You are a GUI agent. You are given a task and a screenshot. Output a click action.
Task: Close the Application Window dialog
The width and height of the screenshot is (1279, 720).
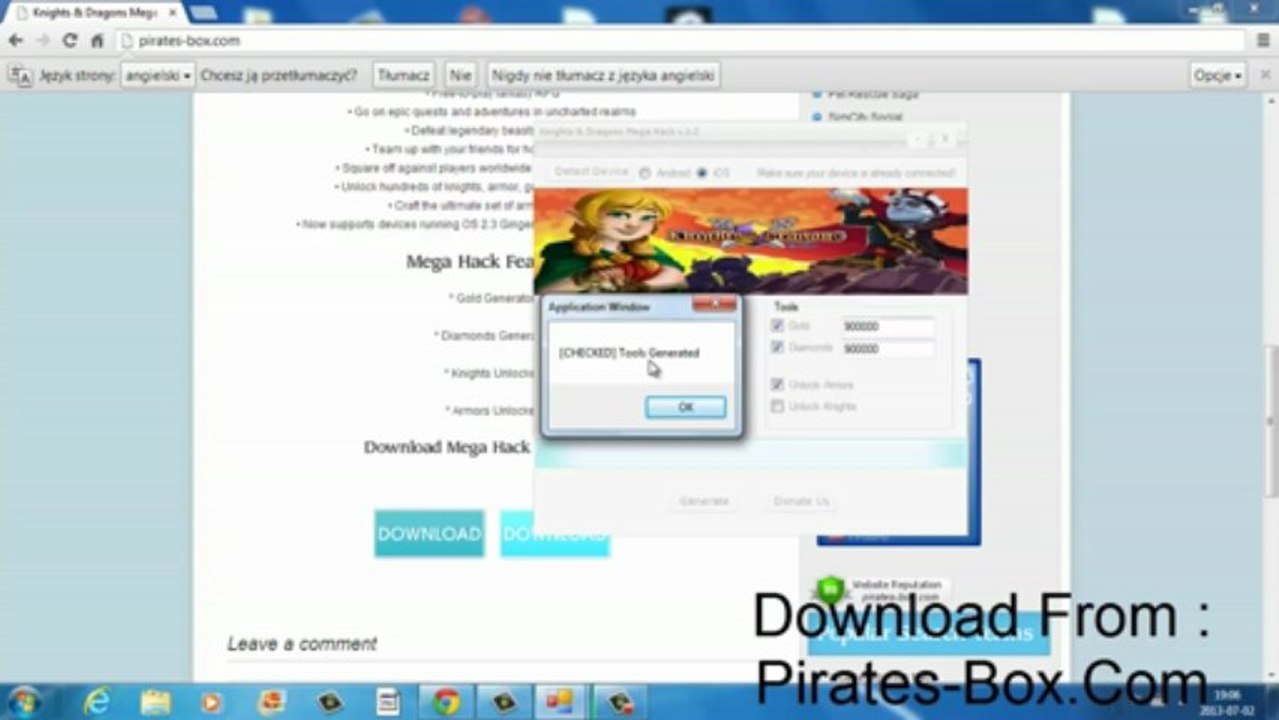coord(714,304)
